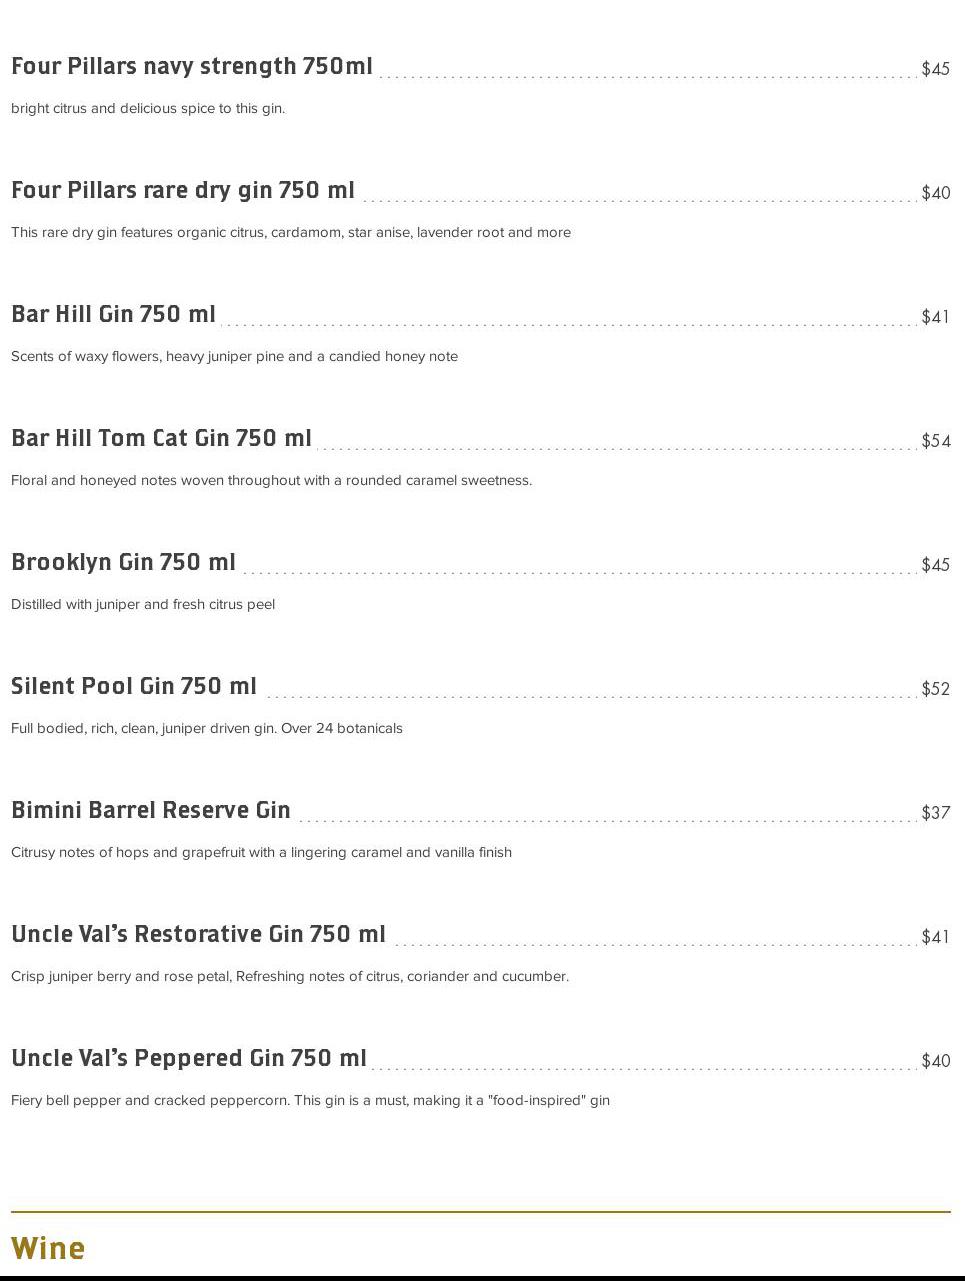Image resolution: width=965 pixels, height=1281 pixels.
Task: Click the juniper berry and rose petal description
Action: [290, 976]
